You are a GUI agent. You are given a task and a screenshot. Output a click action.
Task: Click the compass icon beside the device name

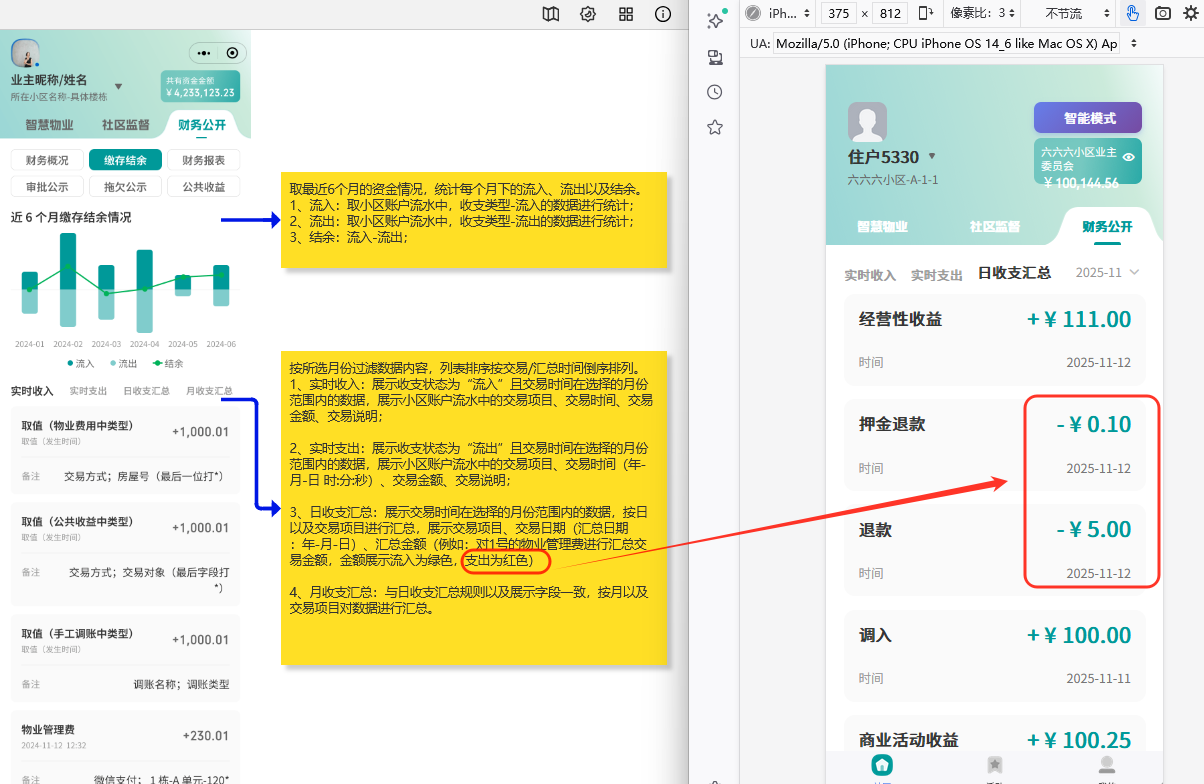[x=752, y=13]
